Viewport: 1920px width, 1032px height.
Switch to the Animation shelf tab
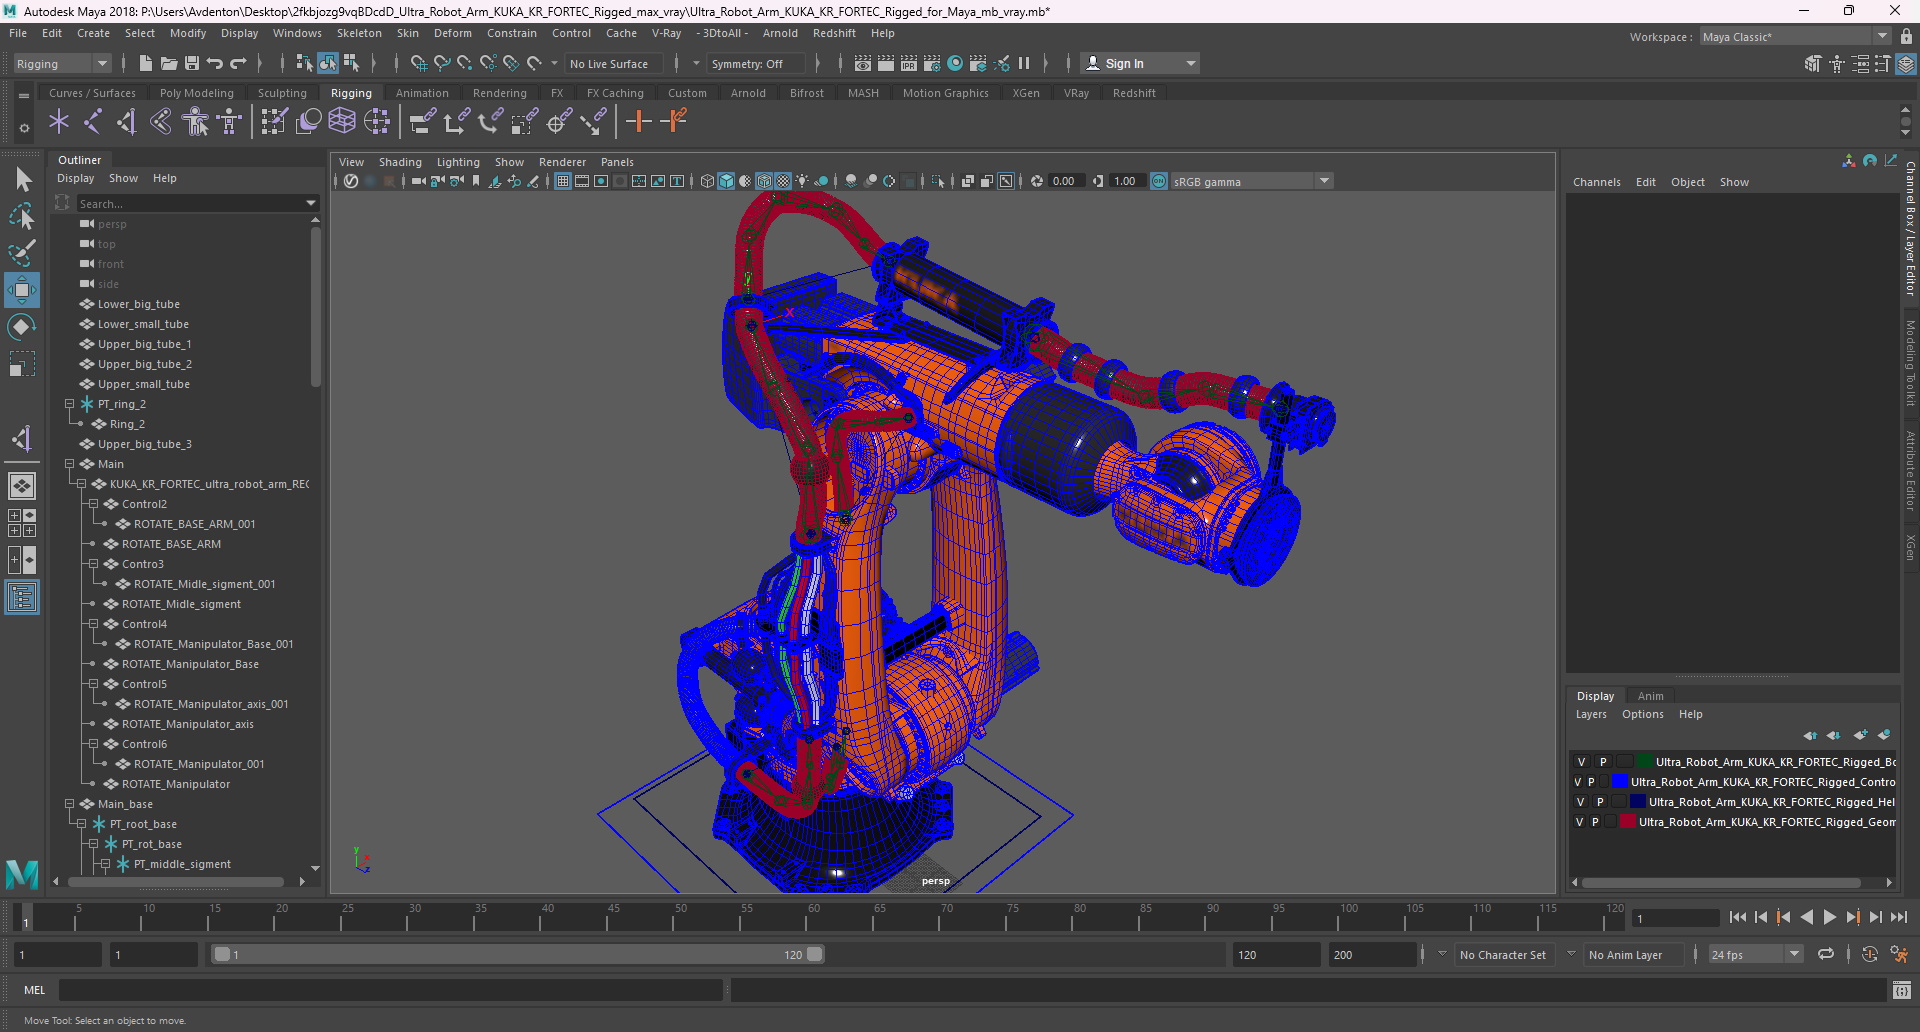(422, 93)
